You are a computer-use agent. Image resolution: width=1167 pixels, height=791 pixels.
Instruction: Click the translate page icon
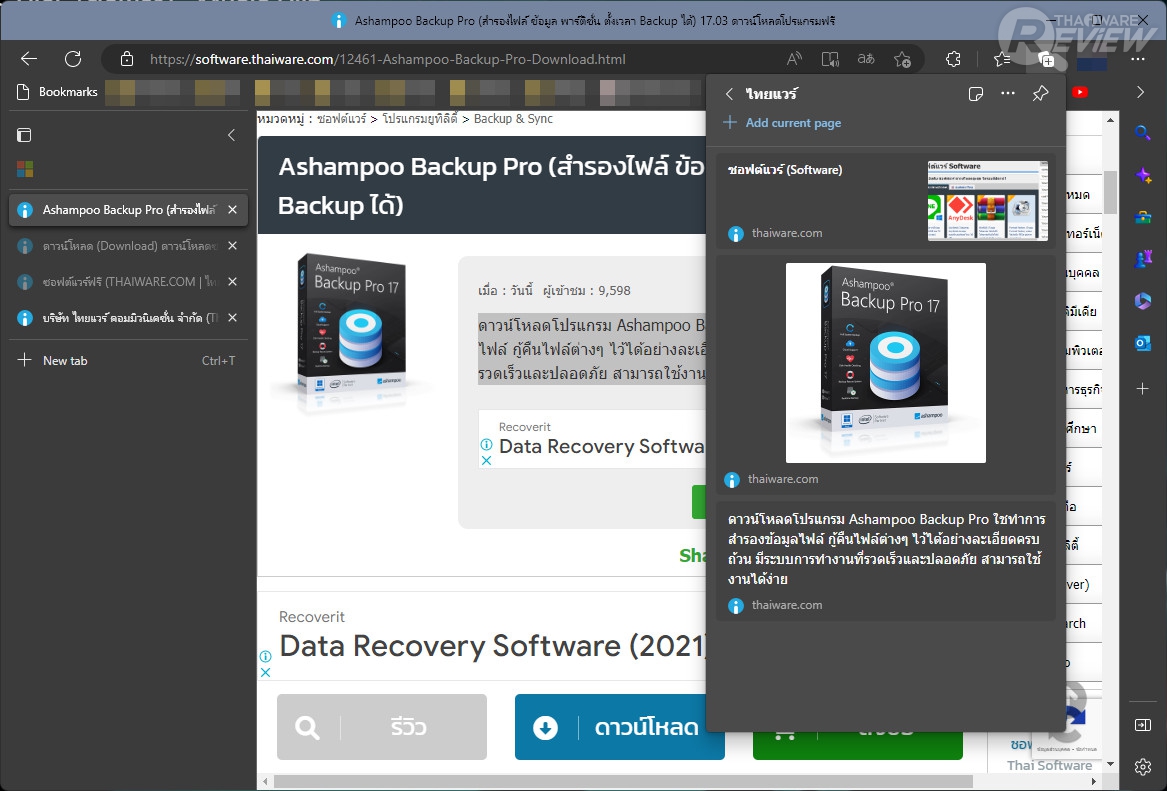coord(866,59)
